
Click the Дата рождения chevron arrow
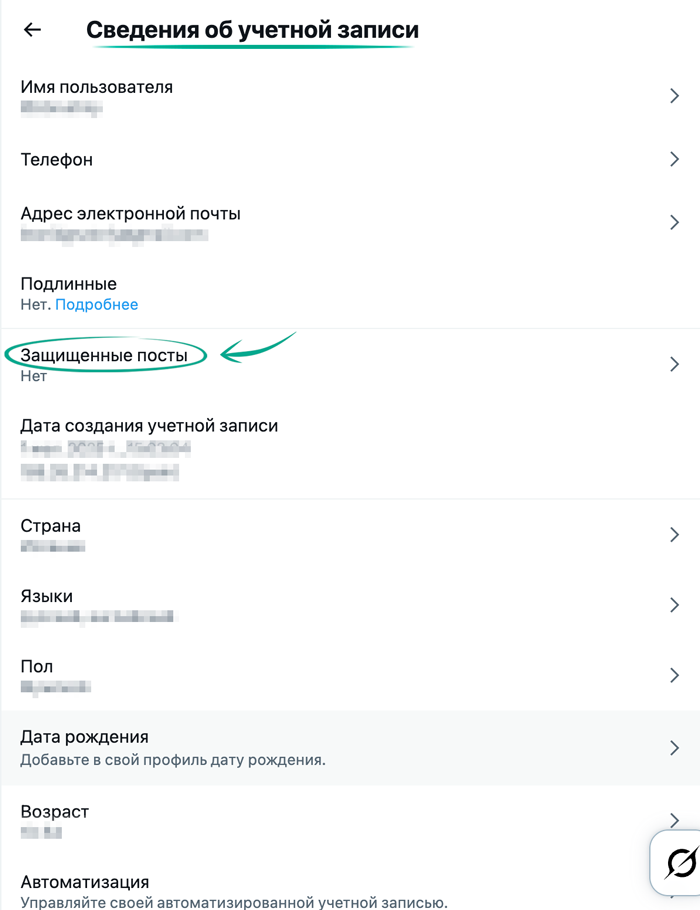(x=675, y=747)
